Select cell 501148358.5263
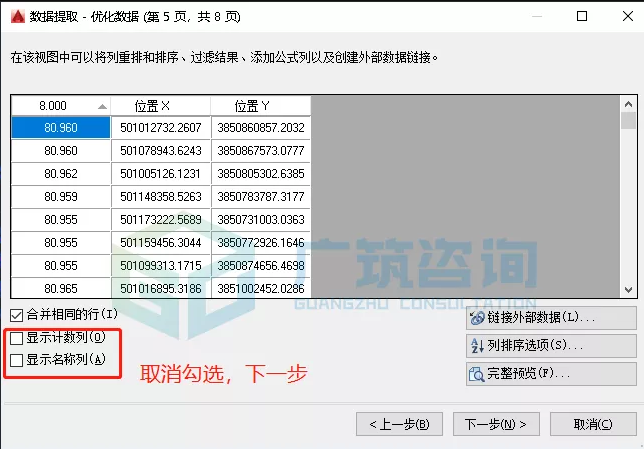 [161, 196]
